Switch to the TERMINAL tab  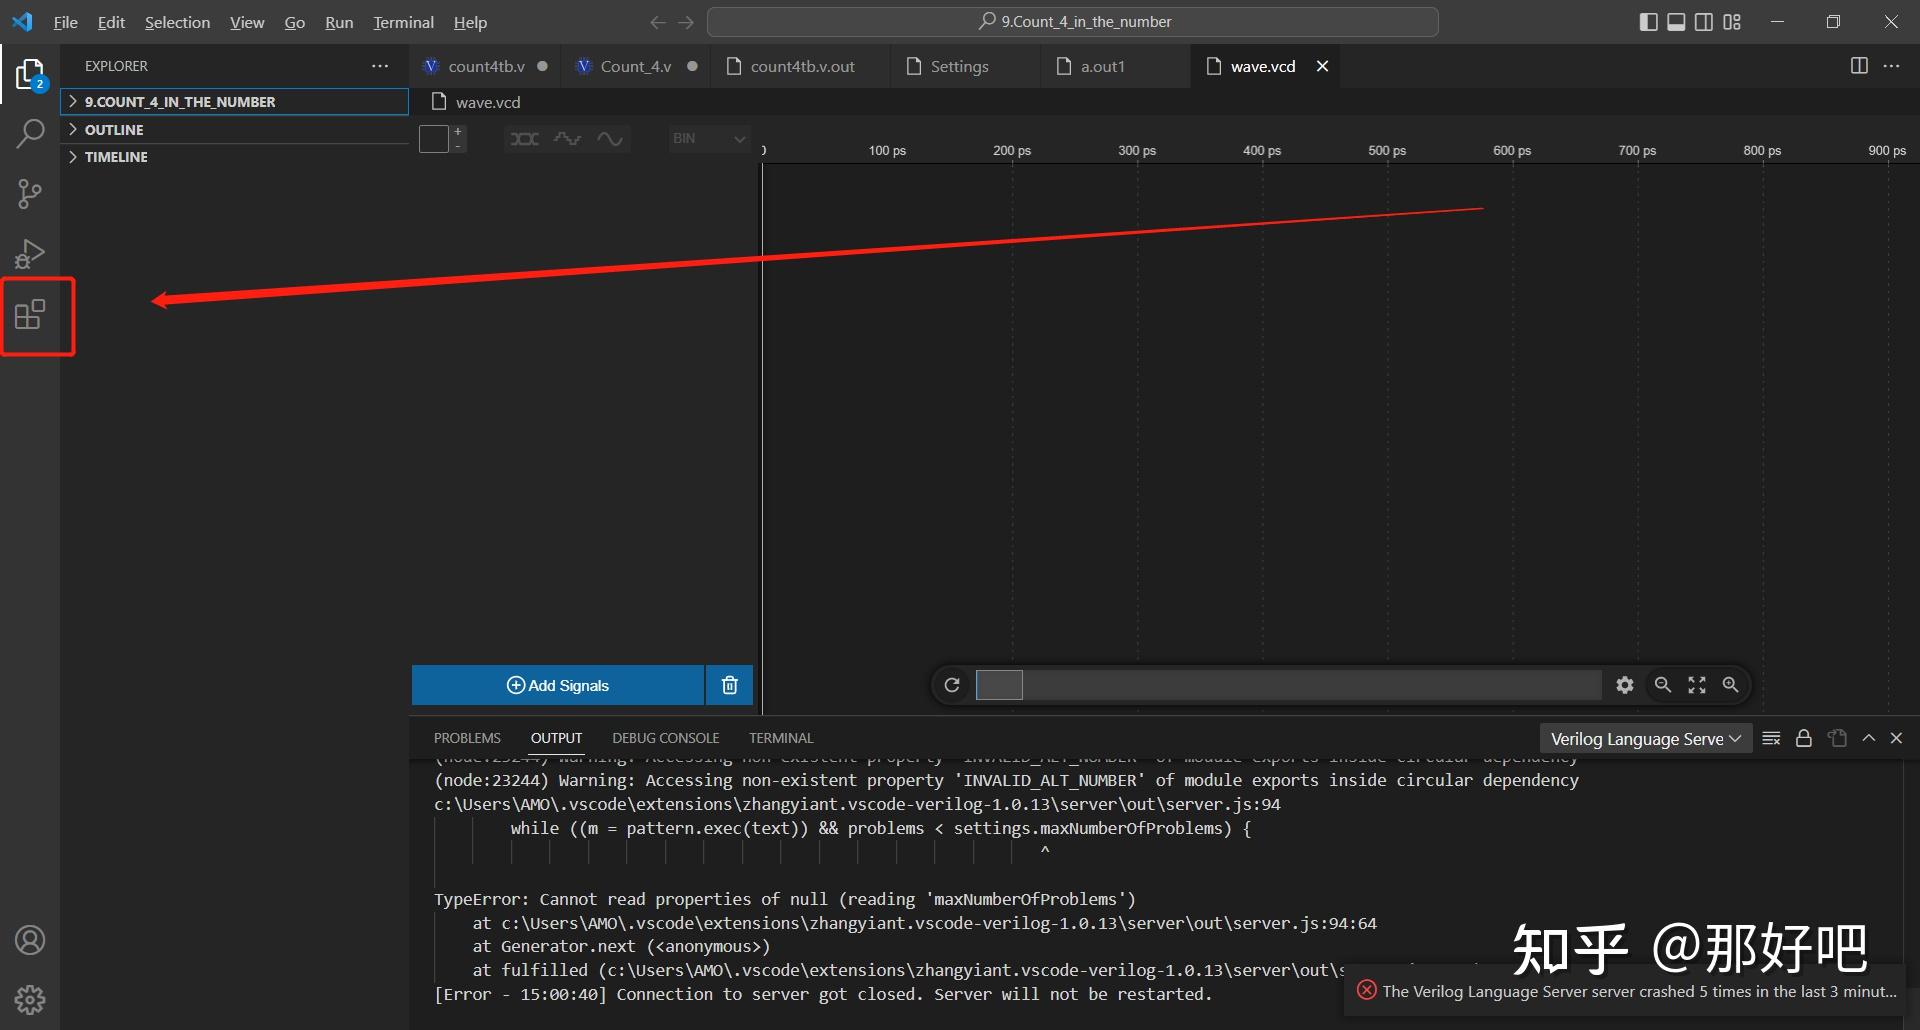pos(781,737)
